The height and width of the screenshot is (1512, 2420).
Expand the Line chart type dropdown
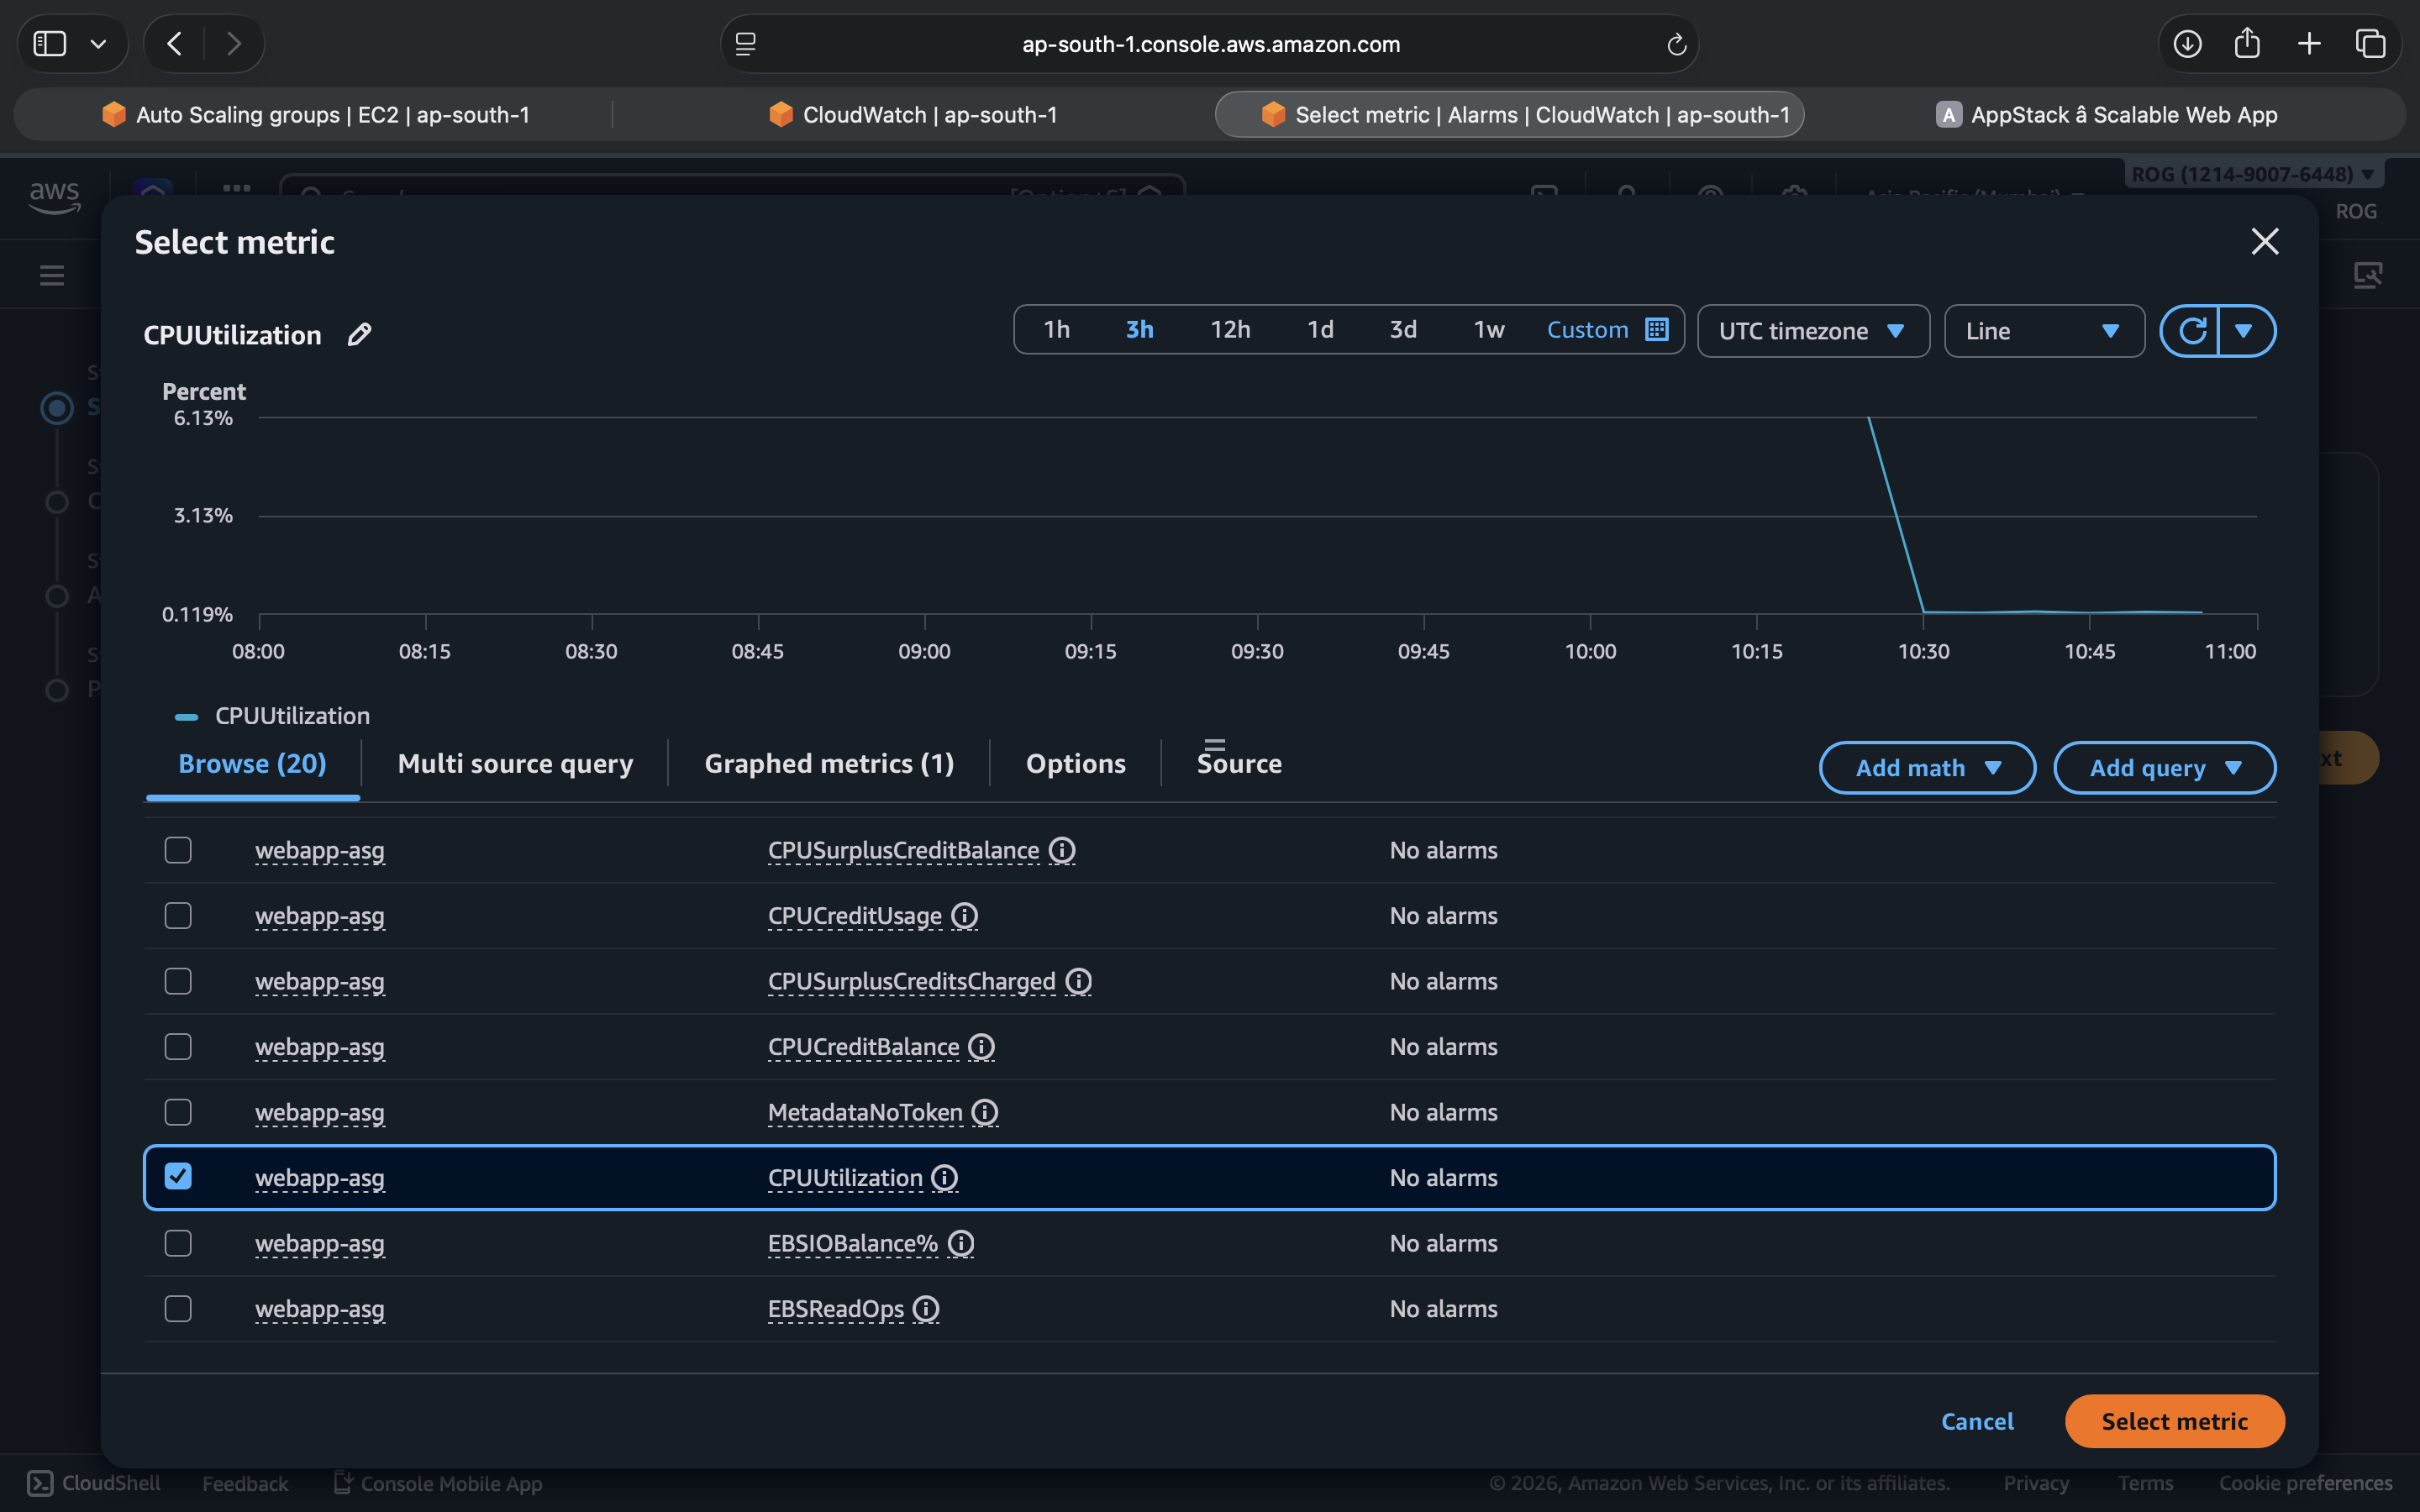coord(2043,331)
